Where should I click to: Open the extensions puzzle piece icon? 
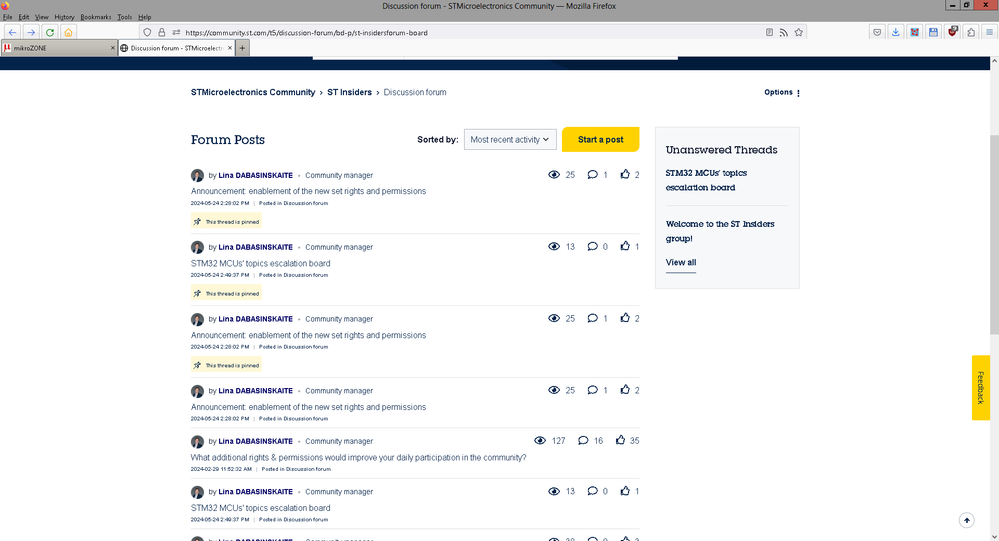(971, 32)
